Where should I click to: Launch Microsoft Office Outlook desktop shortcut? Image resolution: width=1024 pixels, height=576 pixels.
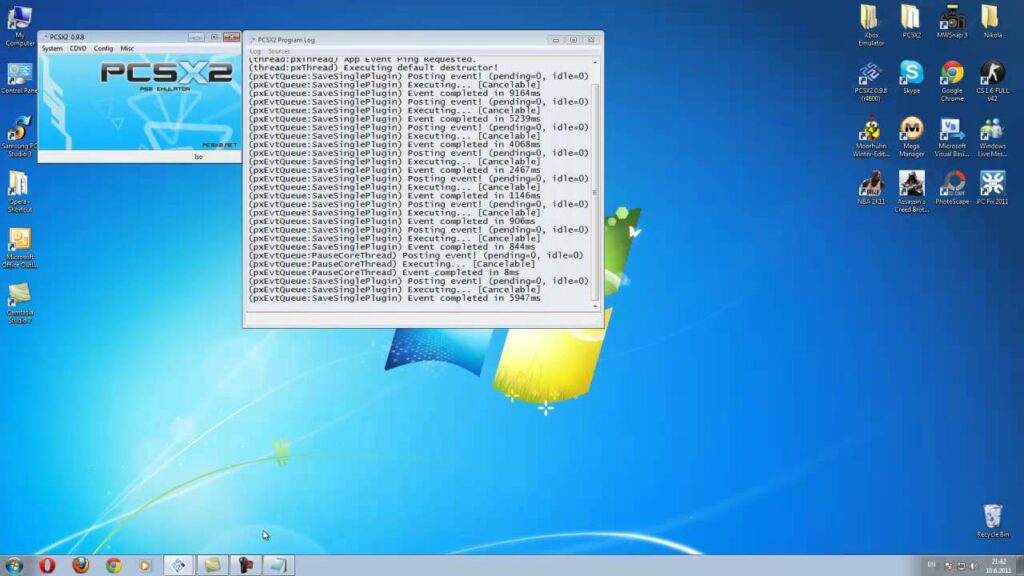(20, 248)
